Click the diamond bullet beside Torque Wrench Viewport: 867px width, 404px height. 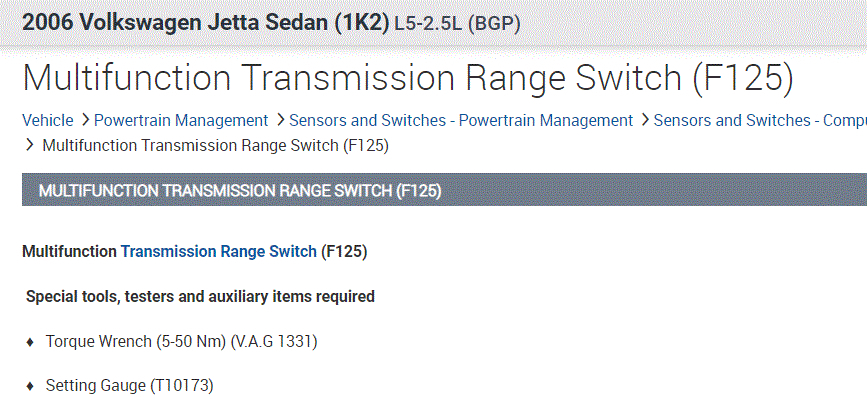click(31, 342)
